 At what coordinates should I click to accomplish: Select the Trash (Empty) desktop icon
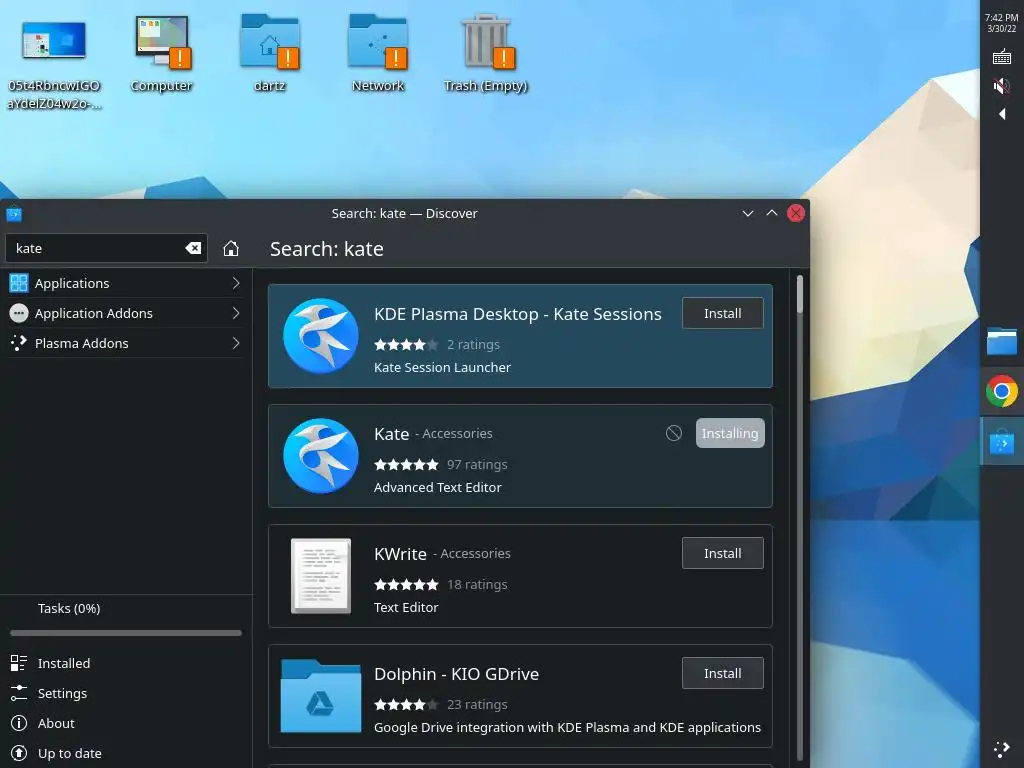point(485,55)
